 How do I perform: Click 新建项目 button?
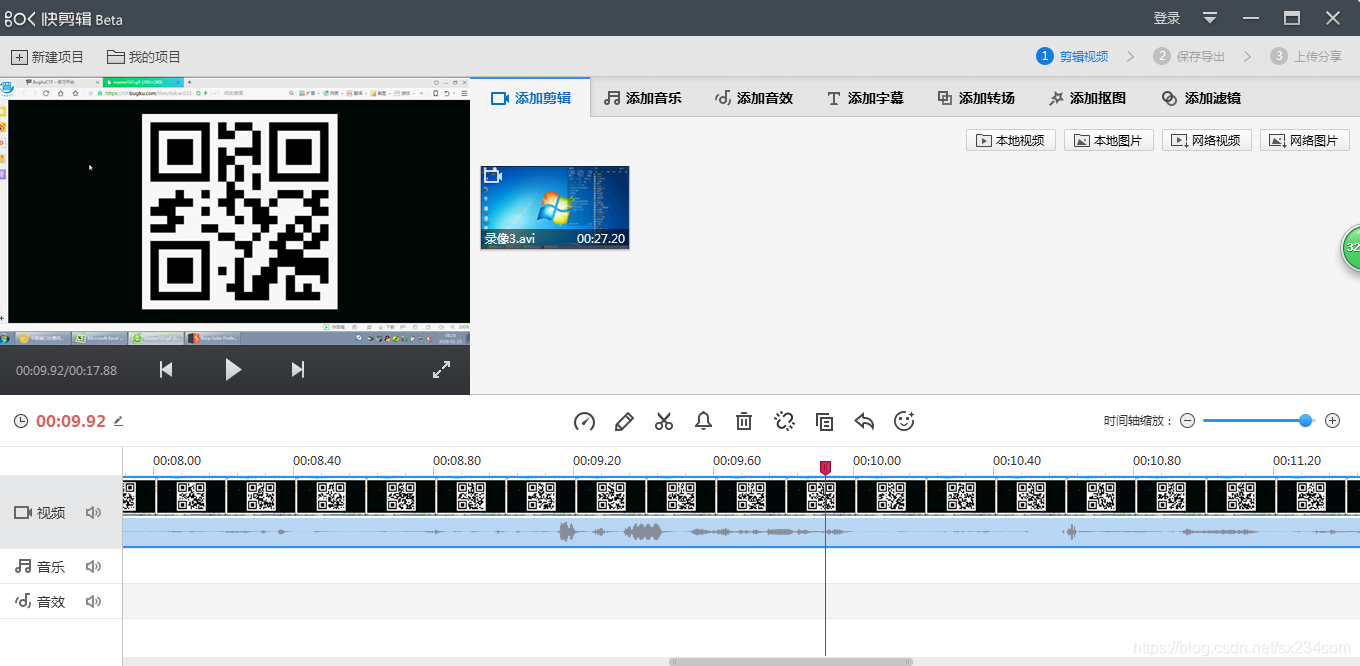pyautogui.click(x=48, y=57)
